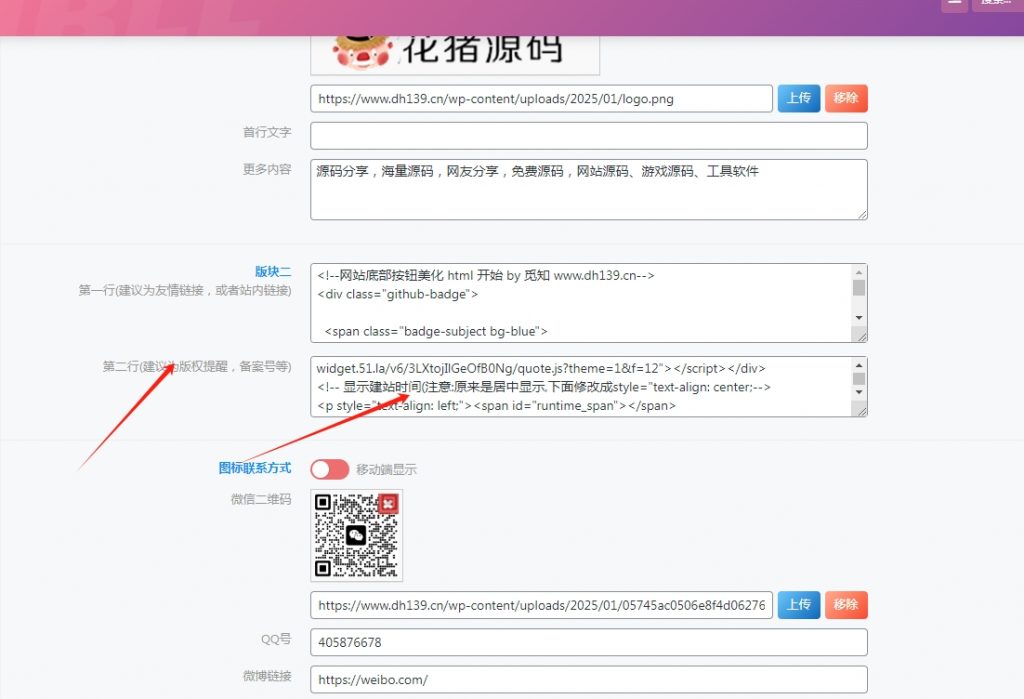Click the up arrow of the 第二行 textarea scrollbar
The image size is (1024, 699).
coord(859,366)
